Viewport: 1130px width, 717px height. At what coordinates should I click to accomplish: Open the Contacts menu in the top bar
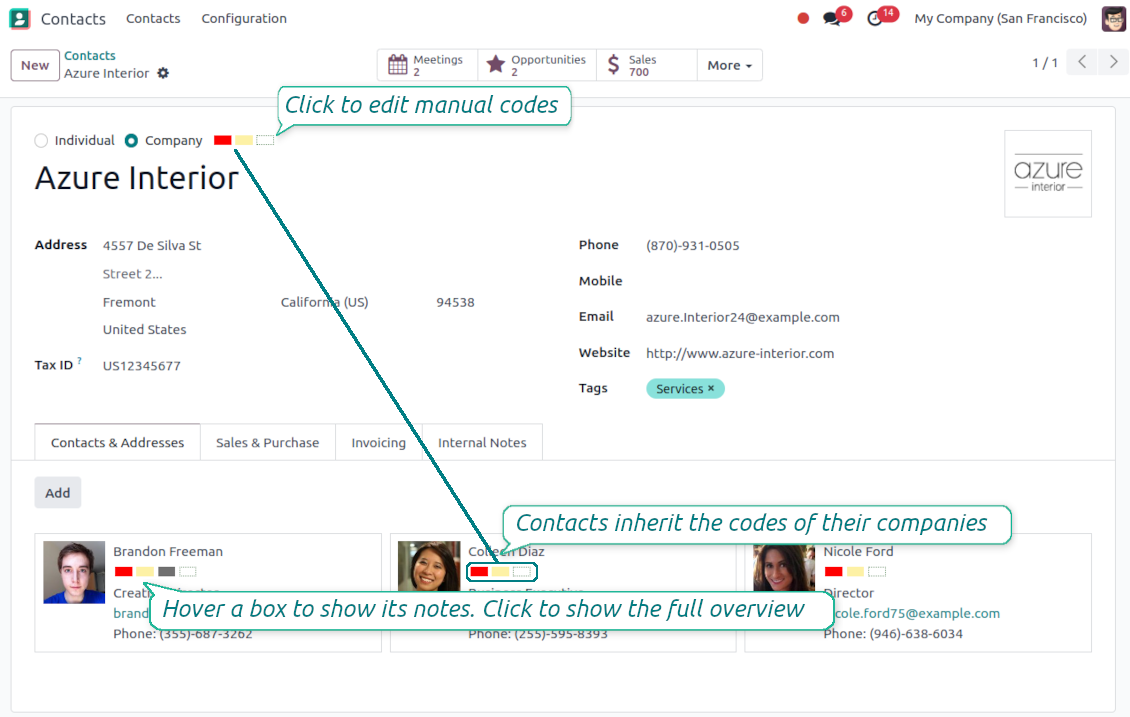click(x=153, y=19)
